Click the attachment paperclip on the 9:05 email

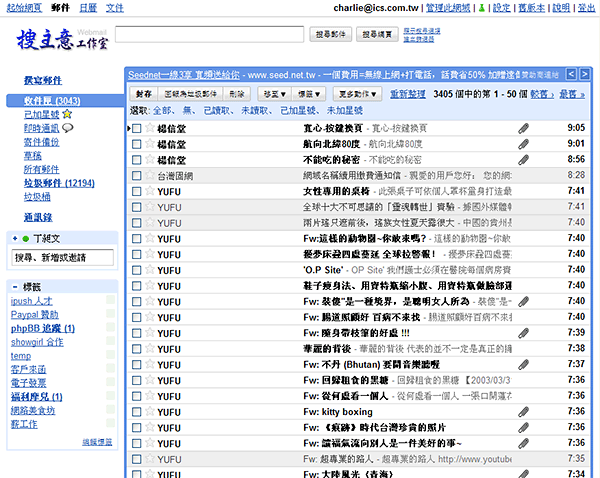(523, 128)
